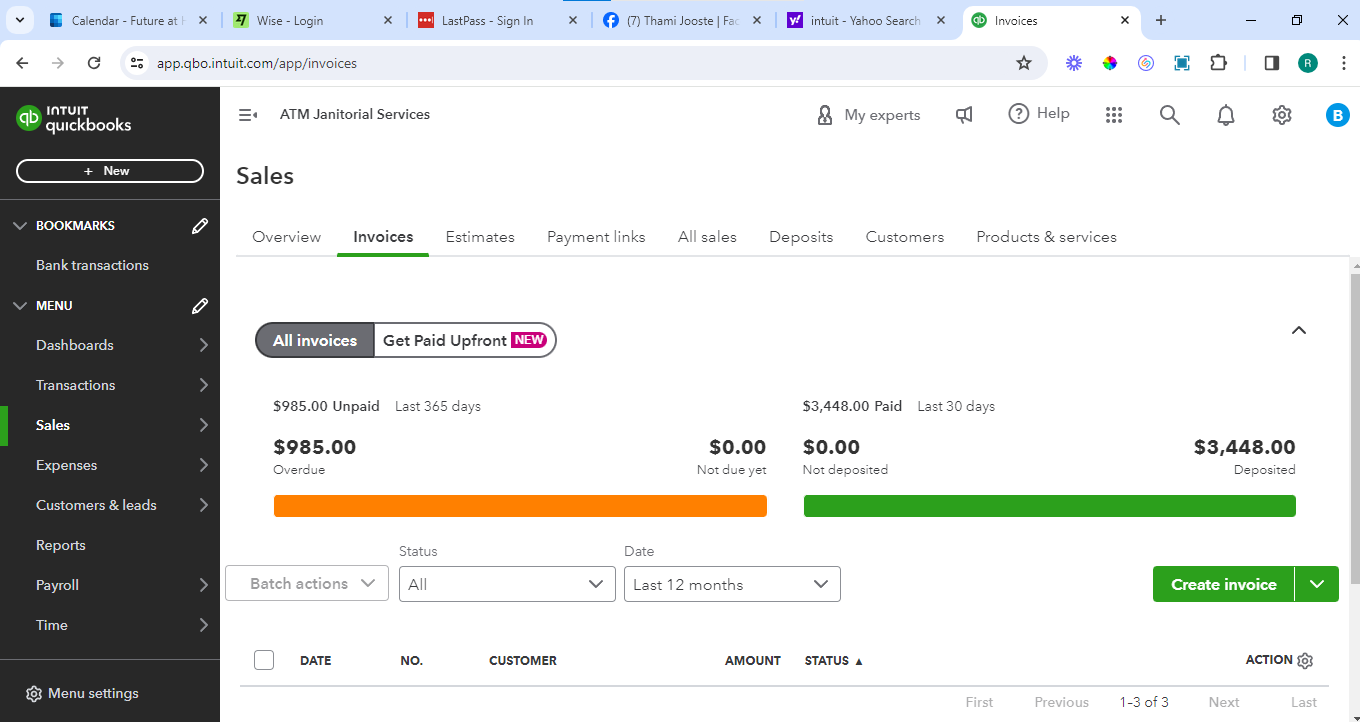
Task: Expand the Payroll submenu
Action: coord(204,585)
